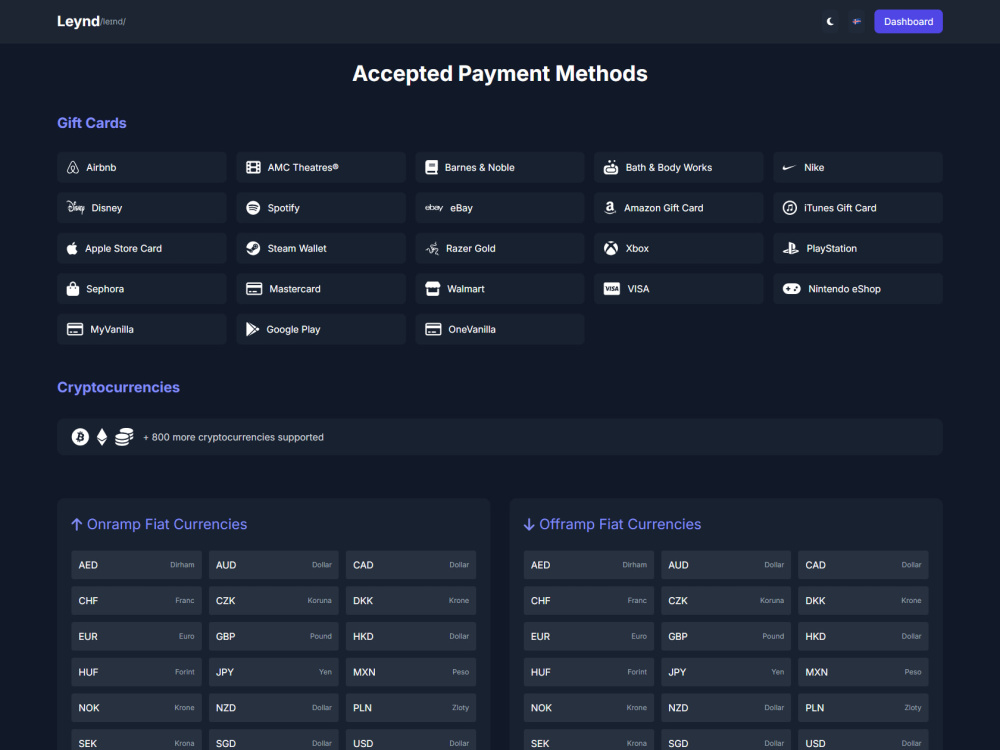The height and width of the screenshot is (750, 1000).
Task: Select CHF Franc in Offramp list
Action: tap(589, 601)
